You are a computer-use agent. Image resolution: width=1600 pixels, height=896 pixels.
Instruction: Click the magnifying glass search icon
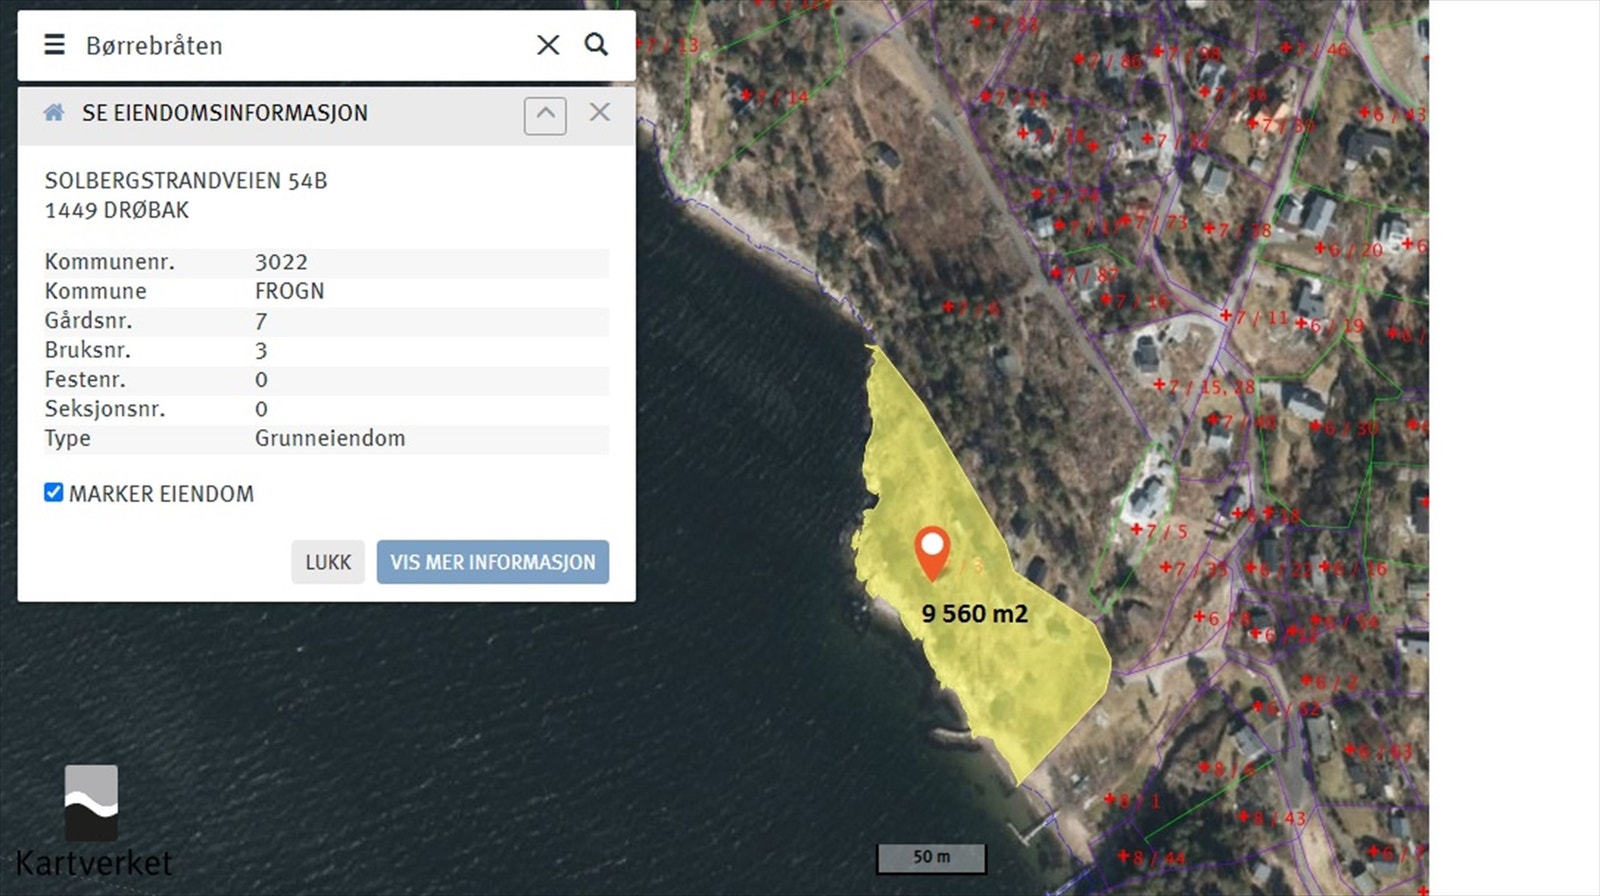pos(596,44)
